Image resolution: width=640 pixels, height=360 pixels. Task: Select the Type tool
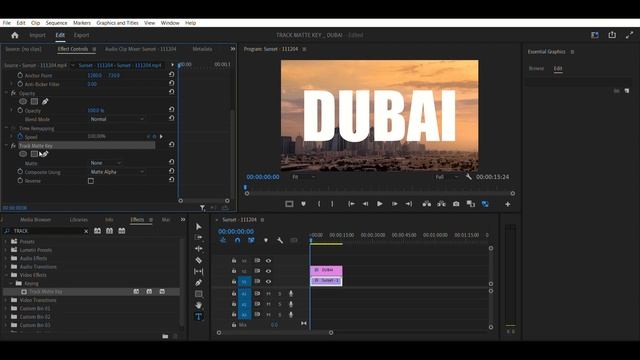pyautogui.click(x=199, y=316)
